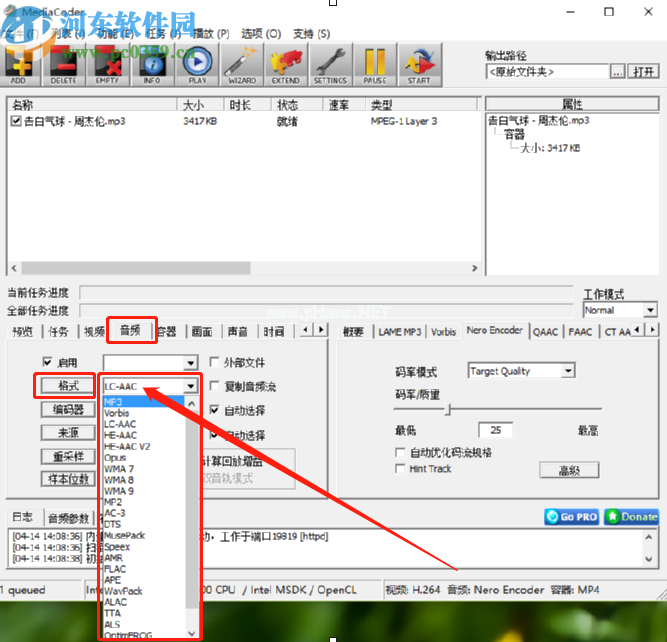This screenshot has width=667, height=642.
Task: Switch to the 音频 tab
Action: pyautogui.click(x=131, y=331)
